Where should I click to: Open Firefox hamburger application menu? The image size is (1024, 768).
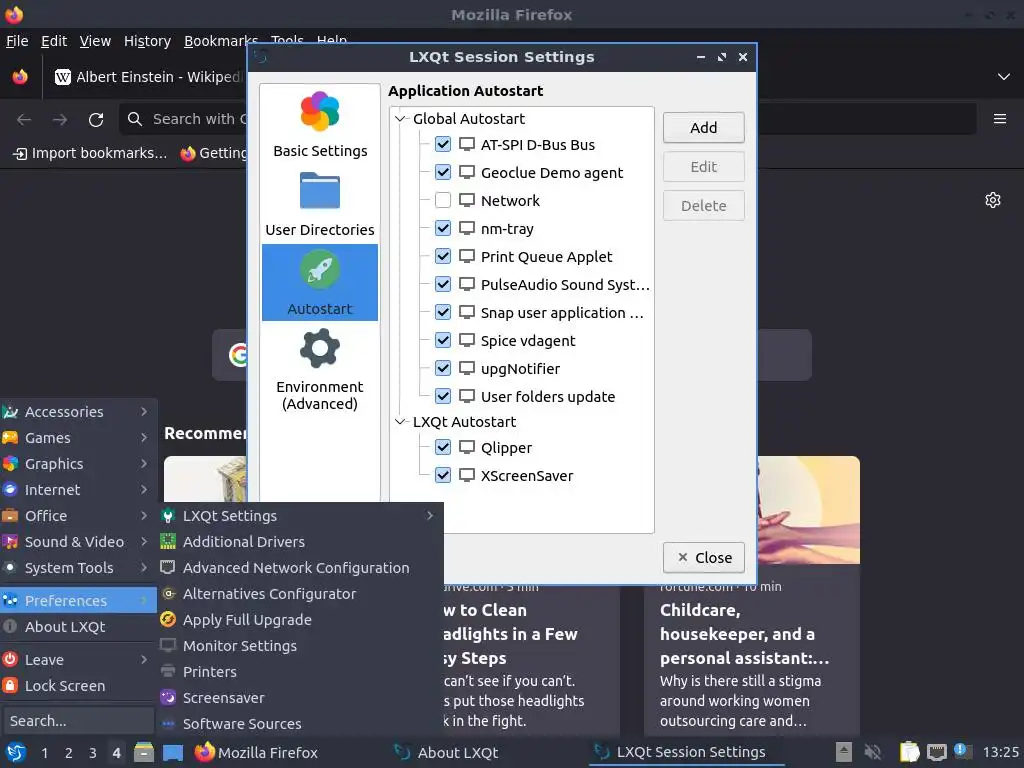tap(999, 119)
